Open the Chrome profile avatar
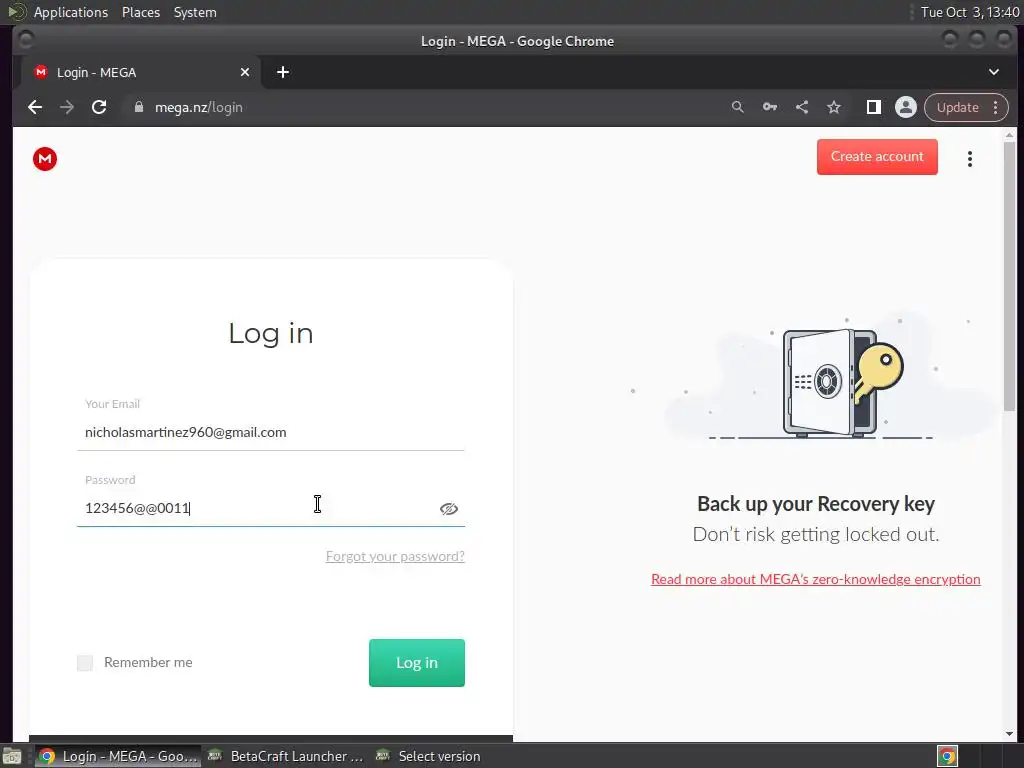 [x=906, y=107]
